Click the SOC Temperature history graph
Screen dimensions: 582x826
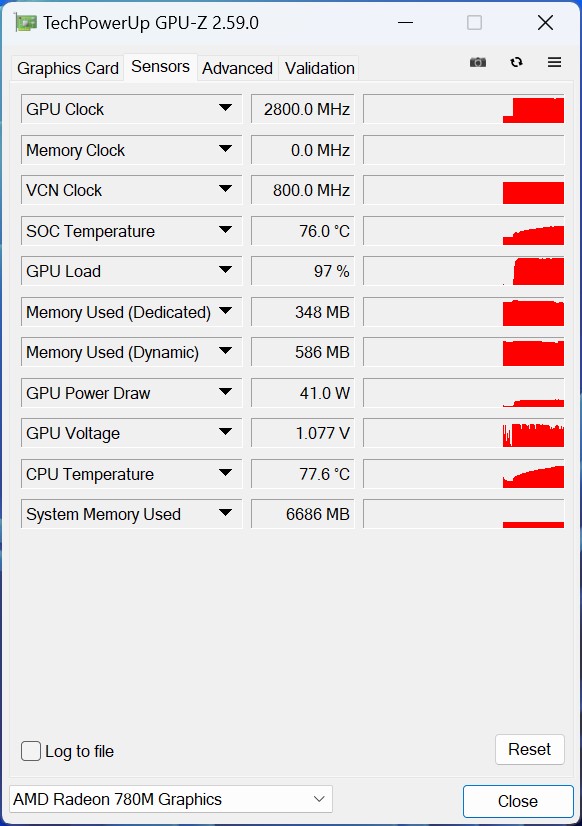[463, 231]
